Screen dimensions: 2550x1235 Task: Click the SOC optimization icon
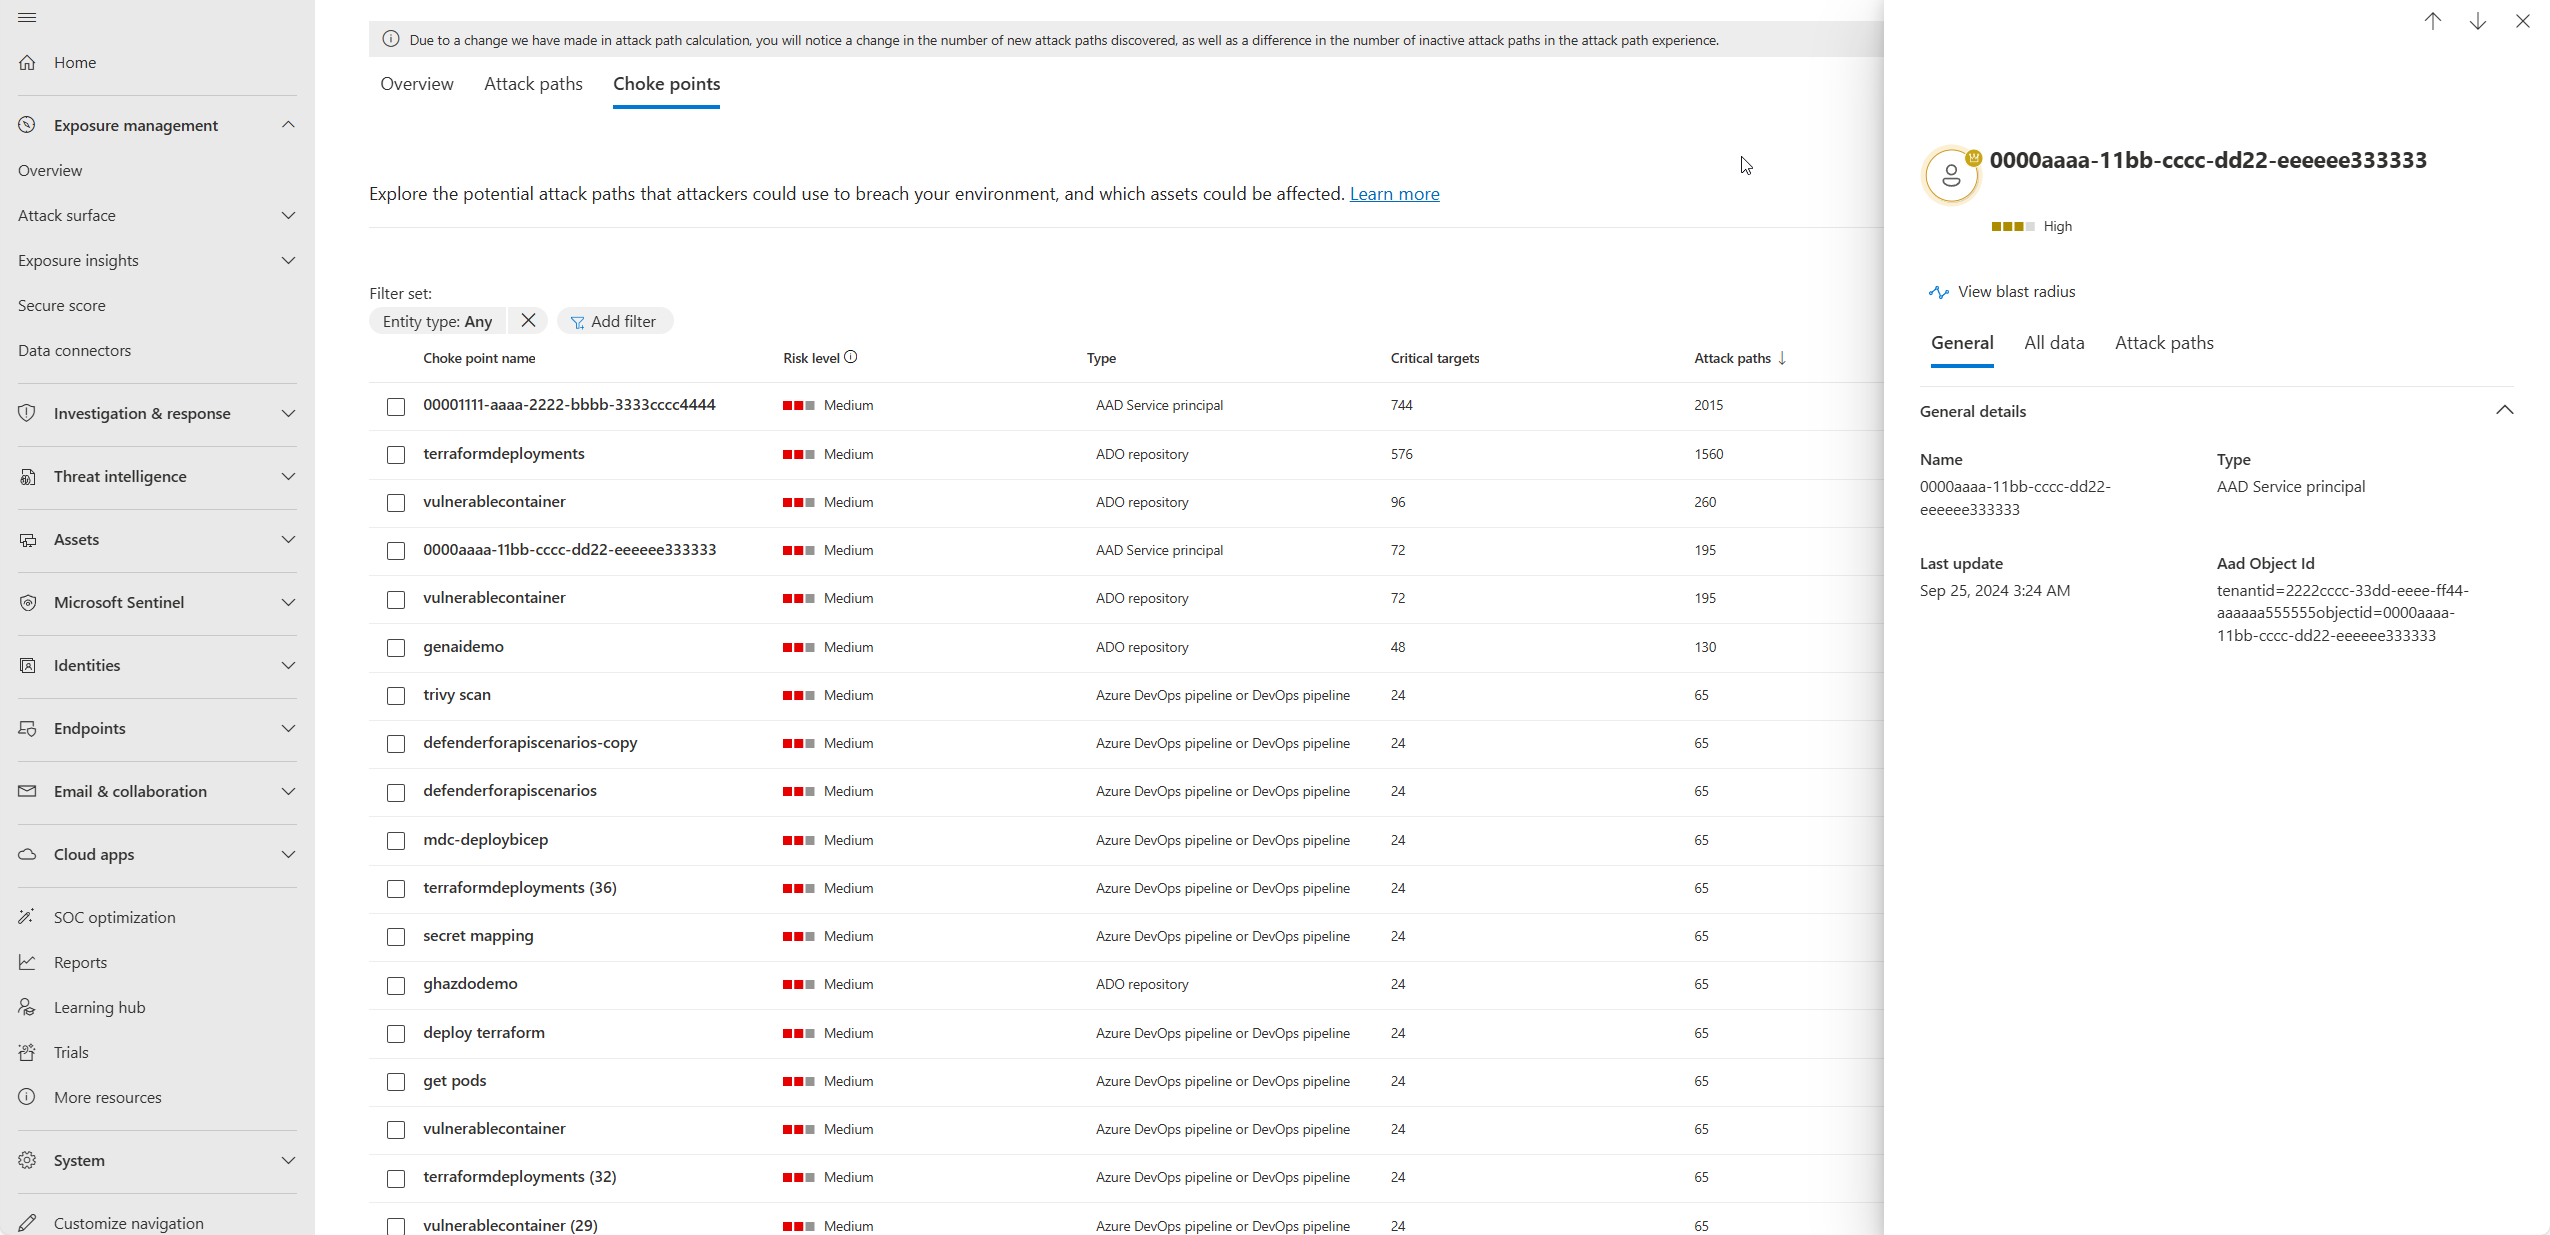click(27, 917)
